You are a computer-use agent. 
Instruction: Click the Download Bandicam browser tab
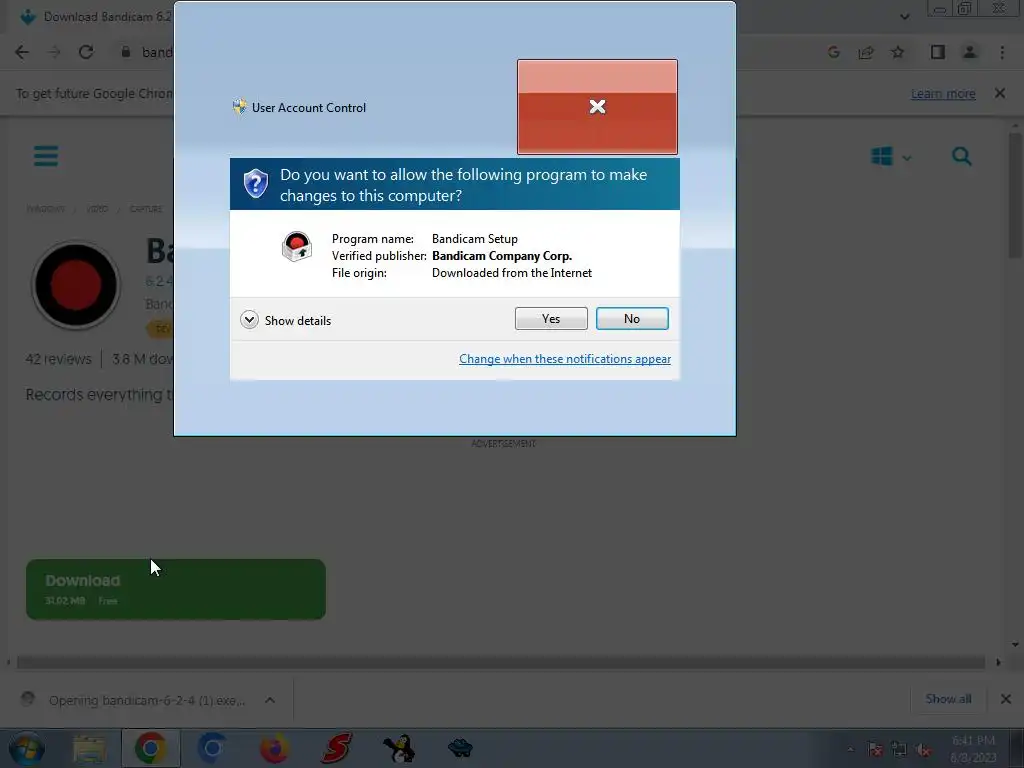(x=97, y=17)
